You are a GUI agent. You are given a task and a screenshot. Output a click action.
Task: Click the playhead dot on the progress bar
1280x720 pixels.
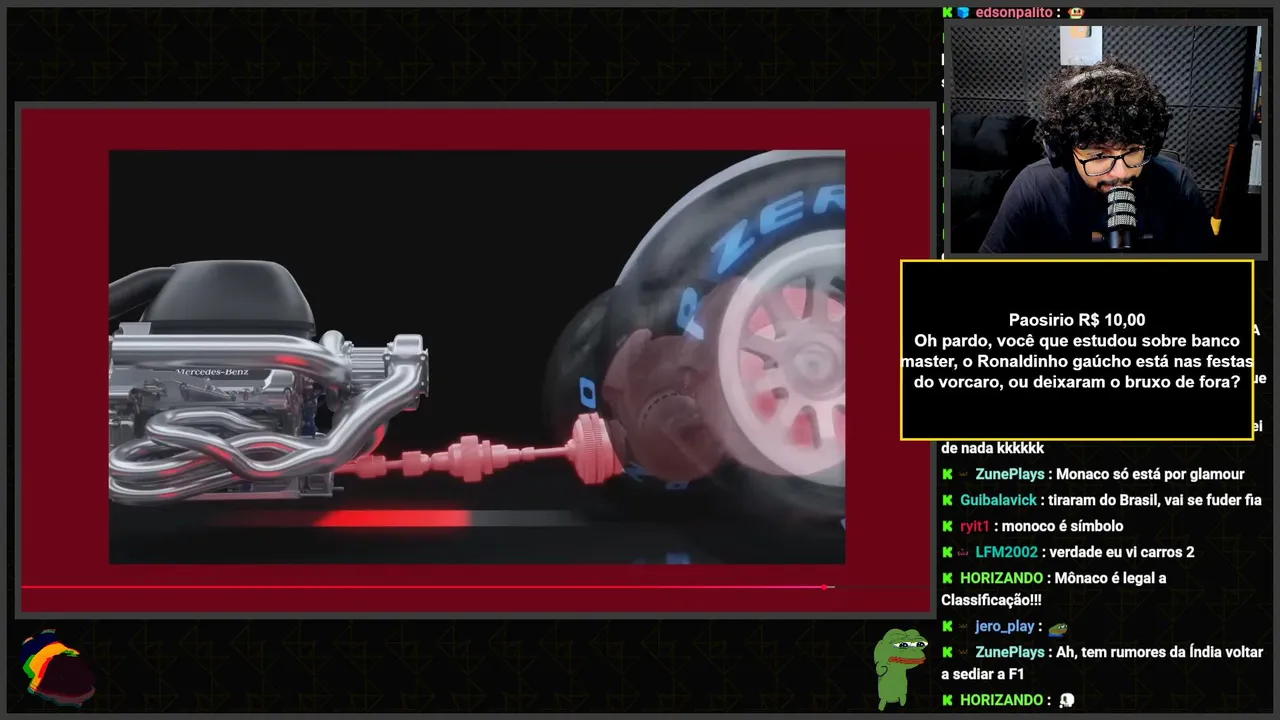pyautogui.click(x=825, y=587)
